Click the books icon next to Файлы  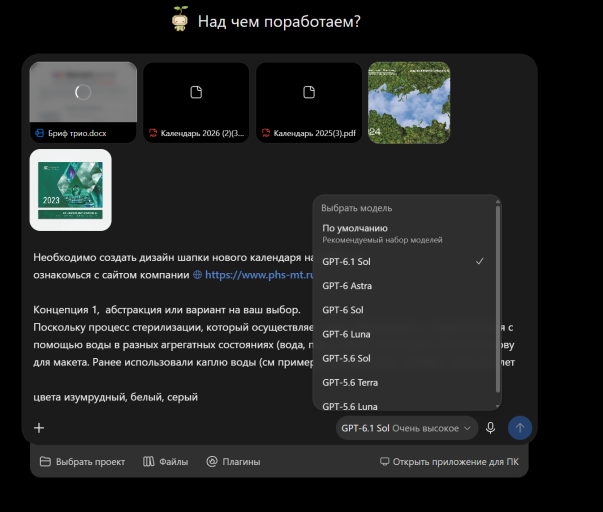coord(148,461)
